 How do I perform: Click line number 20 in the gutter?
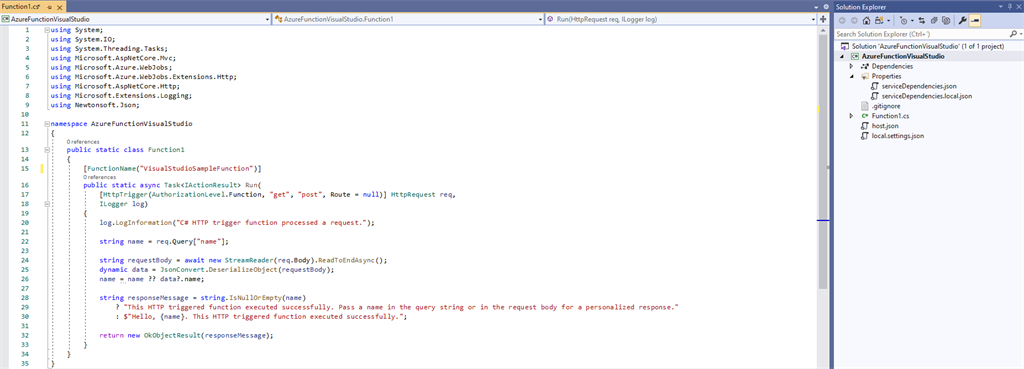[x=24, y=223]
